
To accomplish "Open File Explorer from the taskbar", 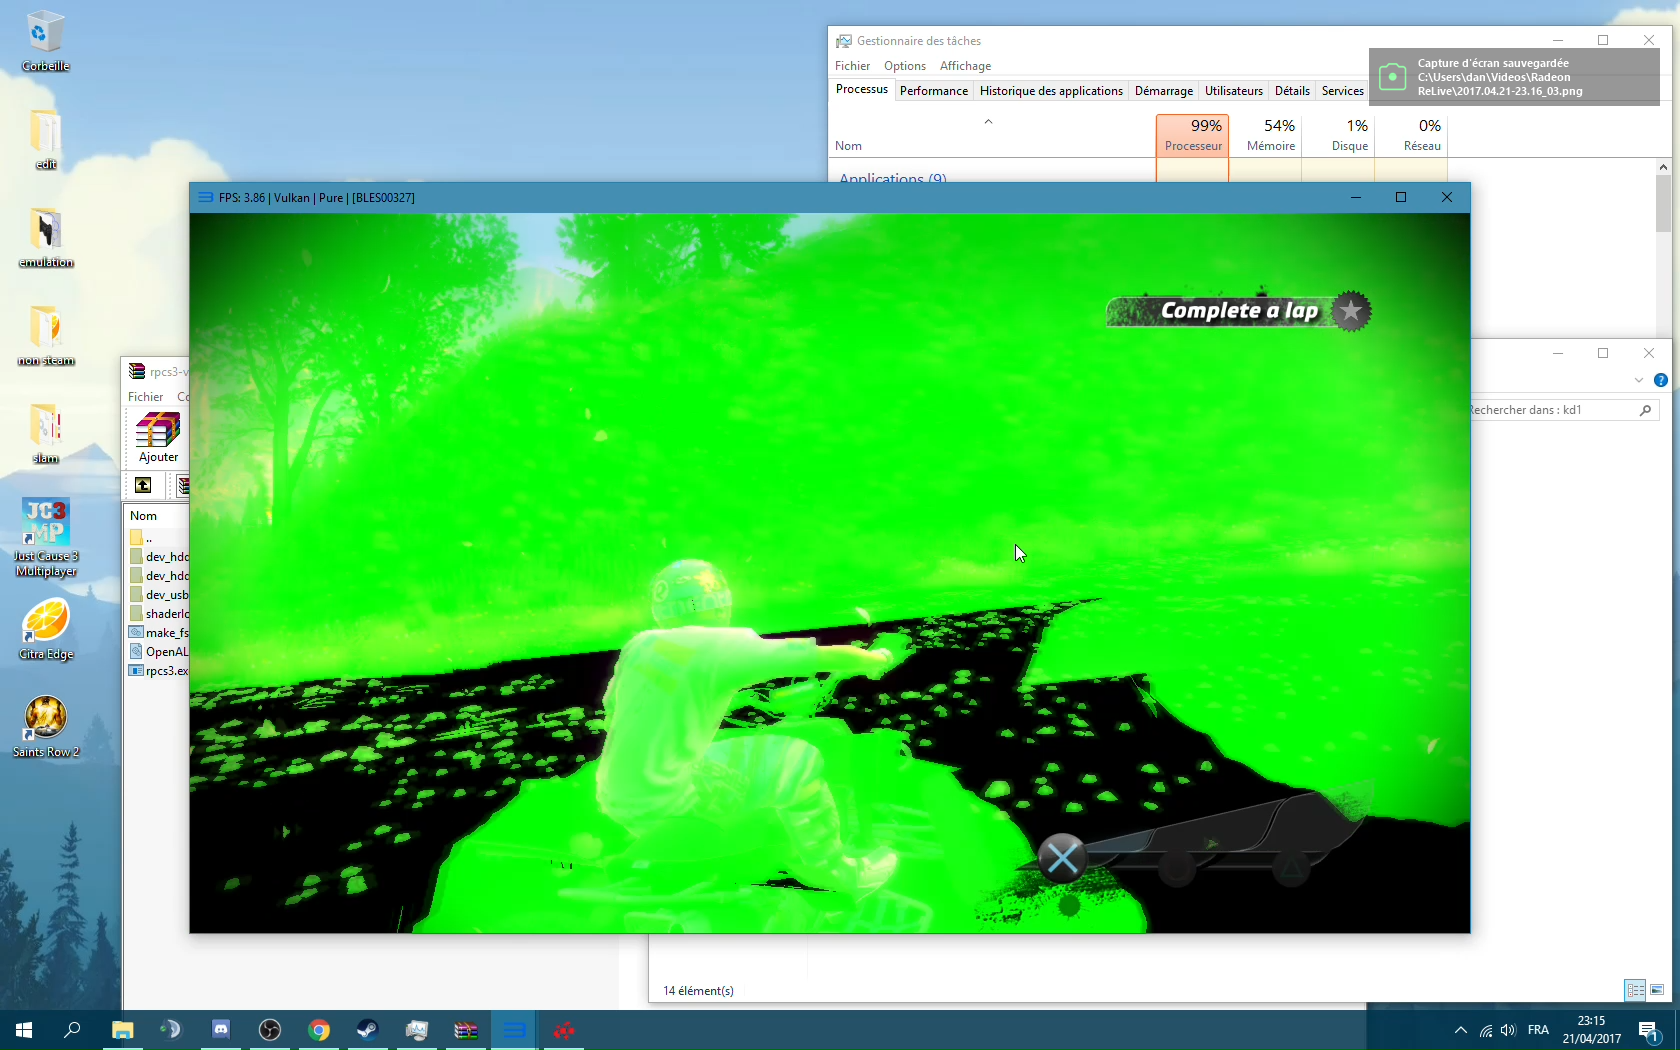I will tap(122, 1030).
